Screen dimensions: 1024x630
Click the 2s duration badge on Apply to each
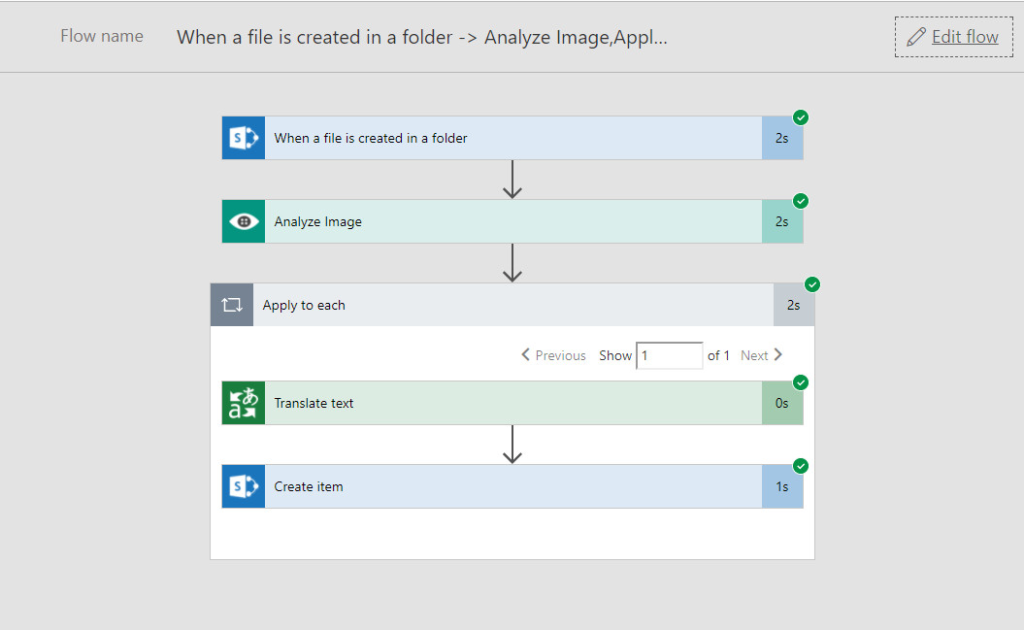click(x=793, y=304)
